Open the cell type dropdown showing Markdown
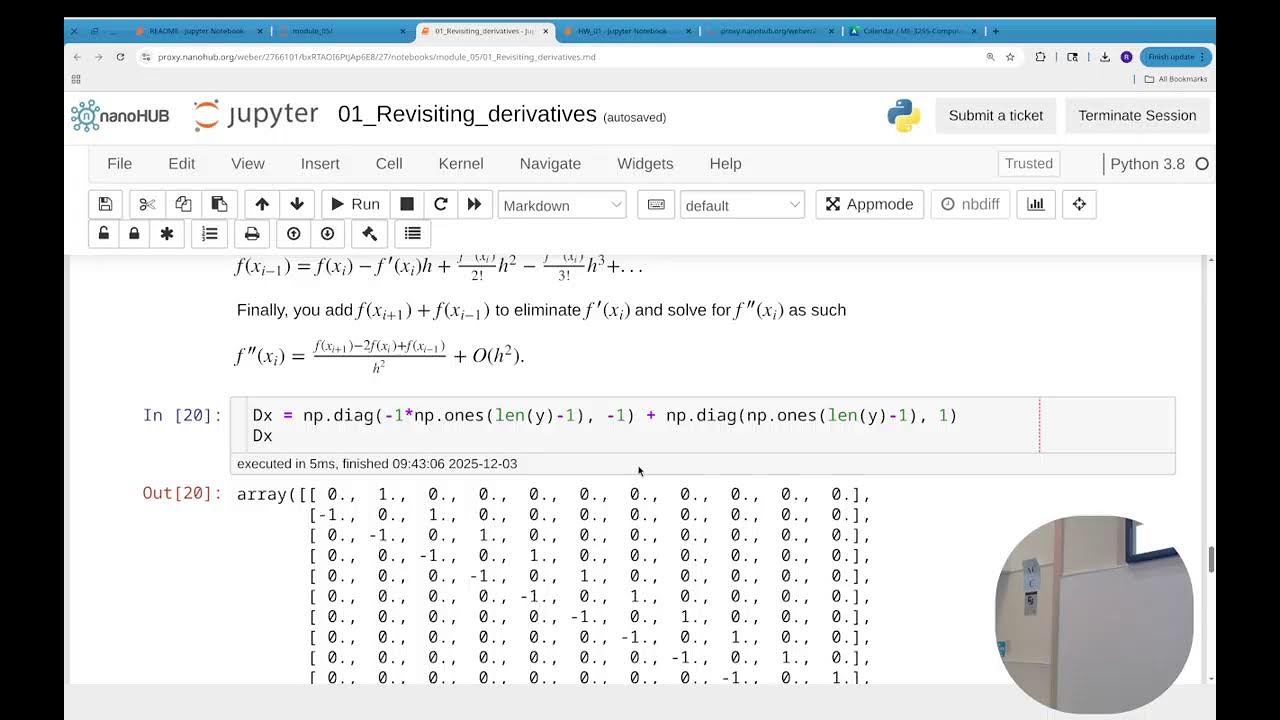The width and height of the screenshot is (1280, 720). pyautogui.click(x=562, y=205)
